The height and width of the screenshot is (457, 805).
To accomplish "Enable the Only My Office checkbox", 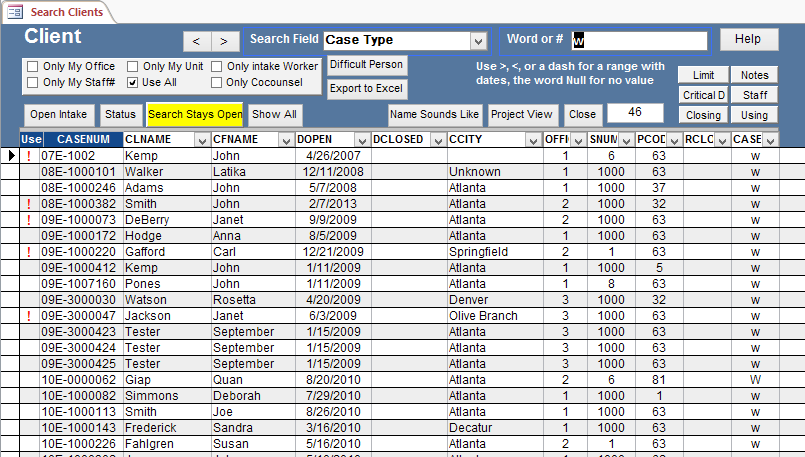I will click(x=33, y=67).
